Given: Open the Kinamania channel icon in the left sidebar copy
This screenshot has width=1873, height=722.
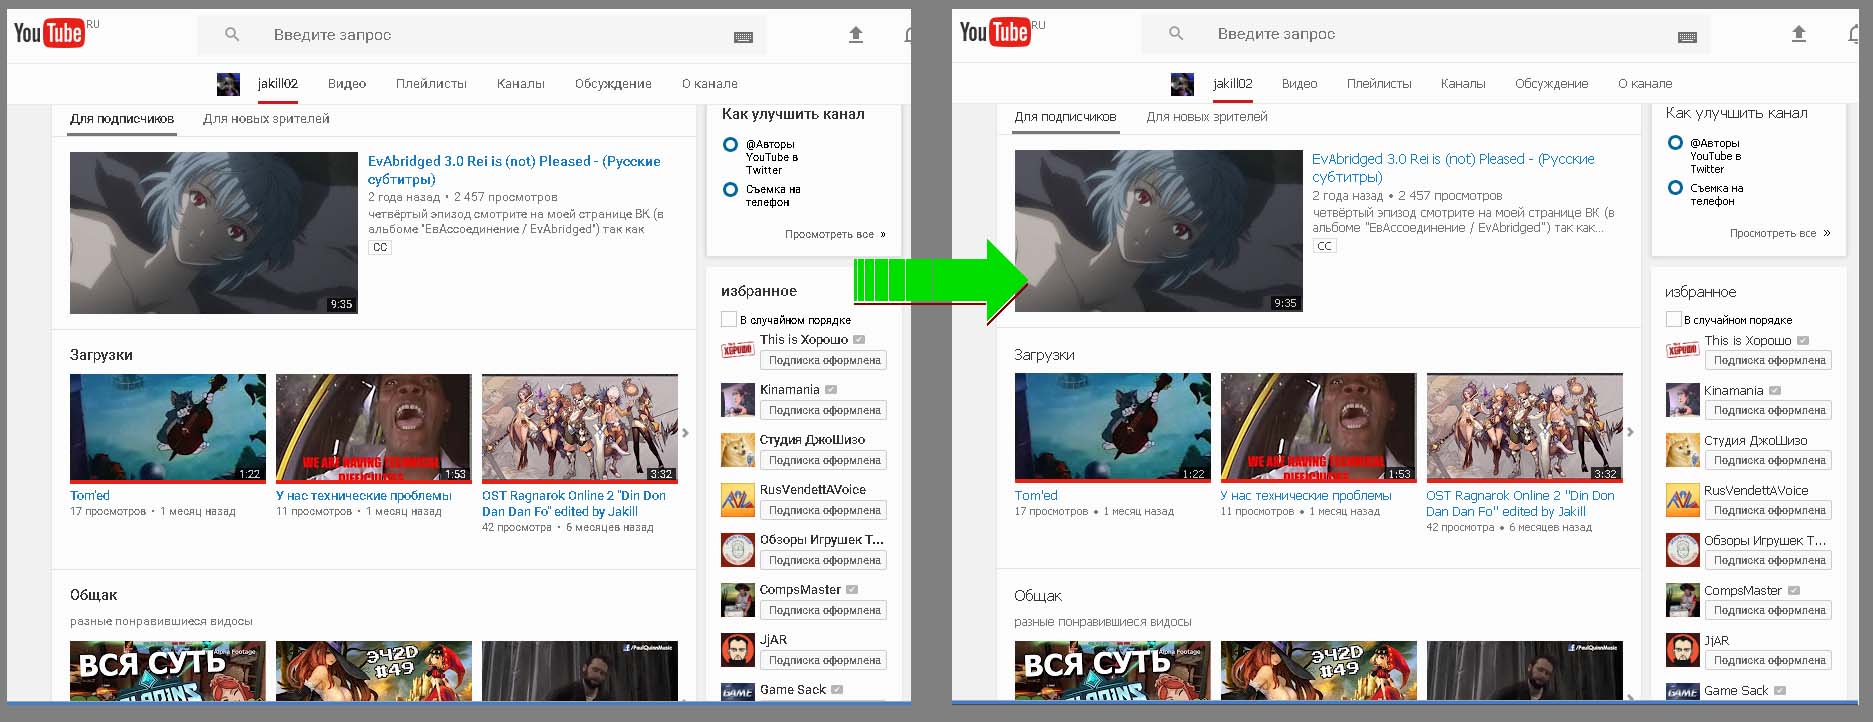Looking at the screenshot, I should 738,400.
